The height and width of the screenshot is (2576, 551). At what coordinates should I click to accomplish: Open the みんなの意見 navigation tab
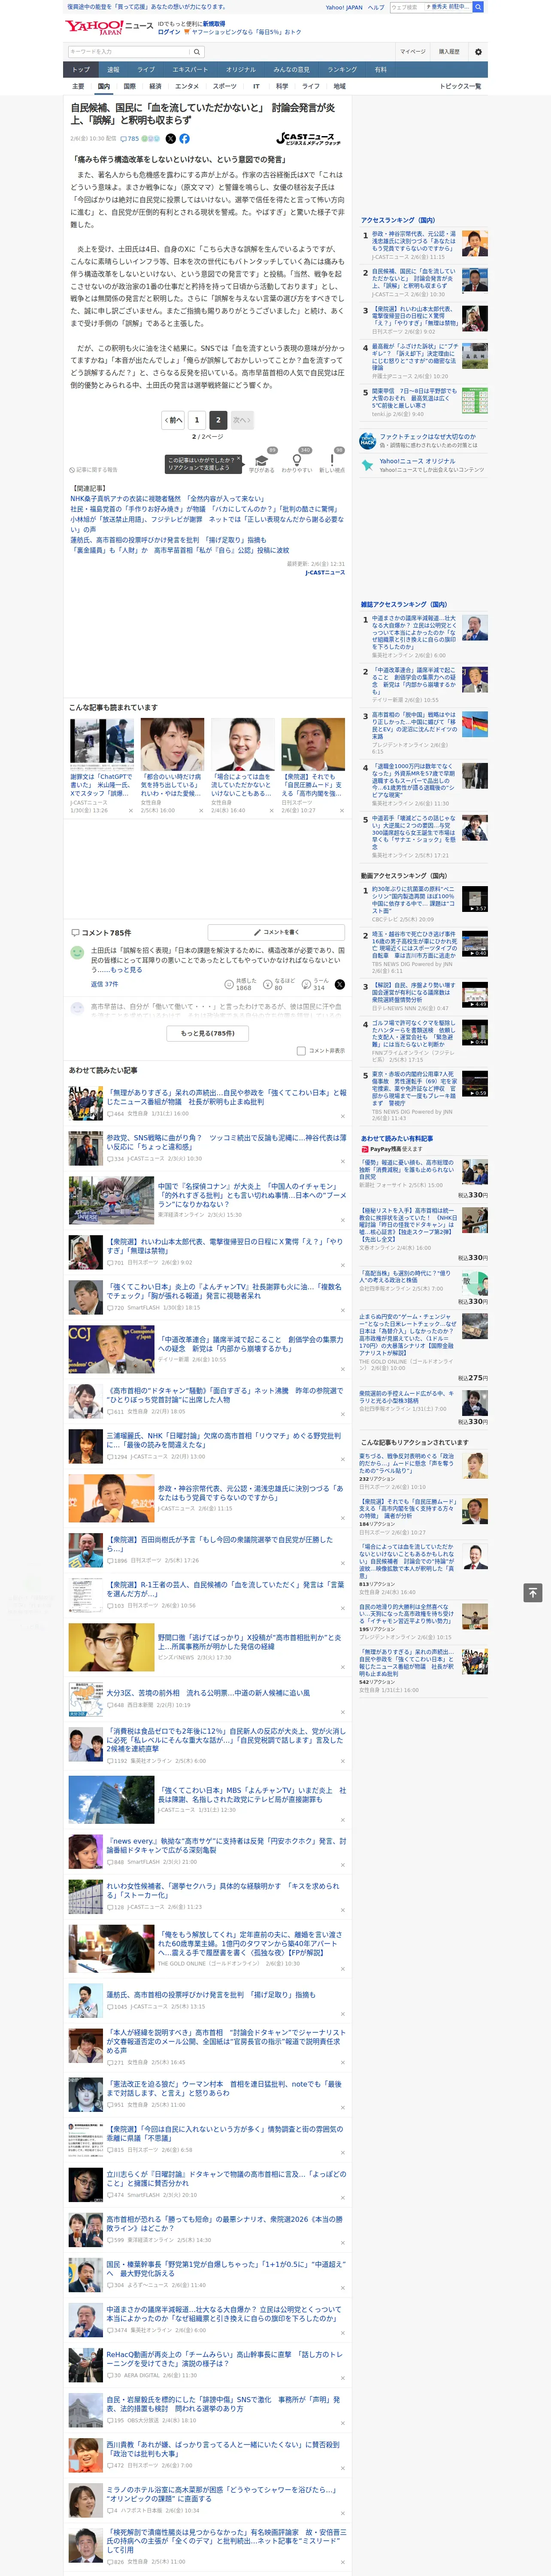291,69
